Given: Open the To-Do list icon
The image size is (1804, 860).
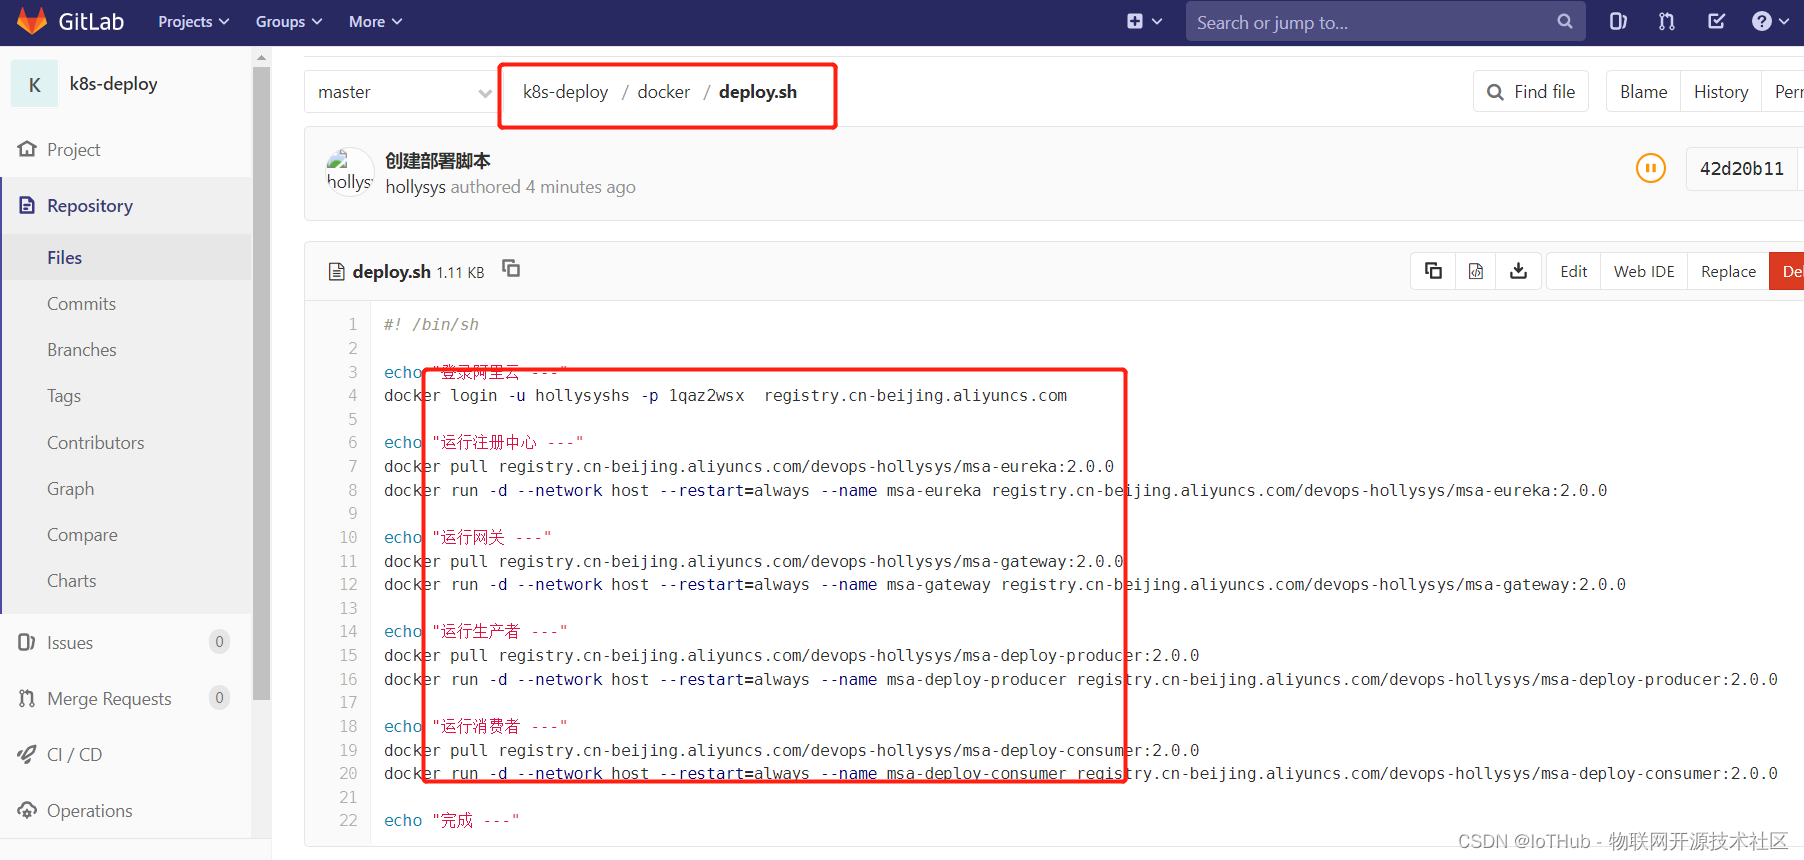Looking at the screenshot, I should [x=1716, y=21].
